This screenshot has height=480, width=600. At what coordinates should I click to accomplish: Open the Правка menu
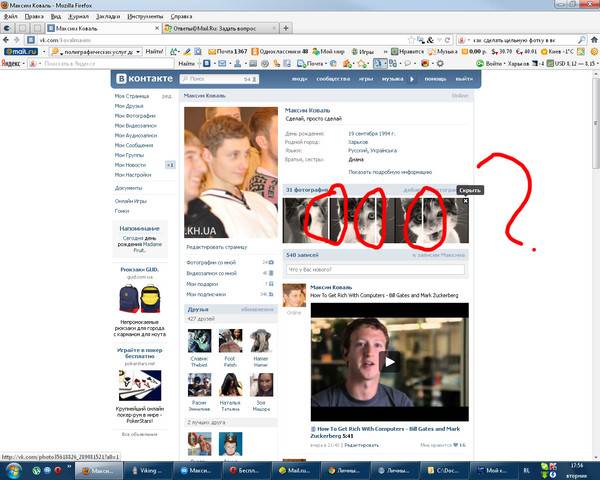pos(34,16)
